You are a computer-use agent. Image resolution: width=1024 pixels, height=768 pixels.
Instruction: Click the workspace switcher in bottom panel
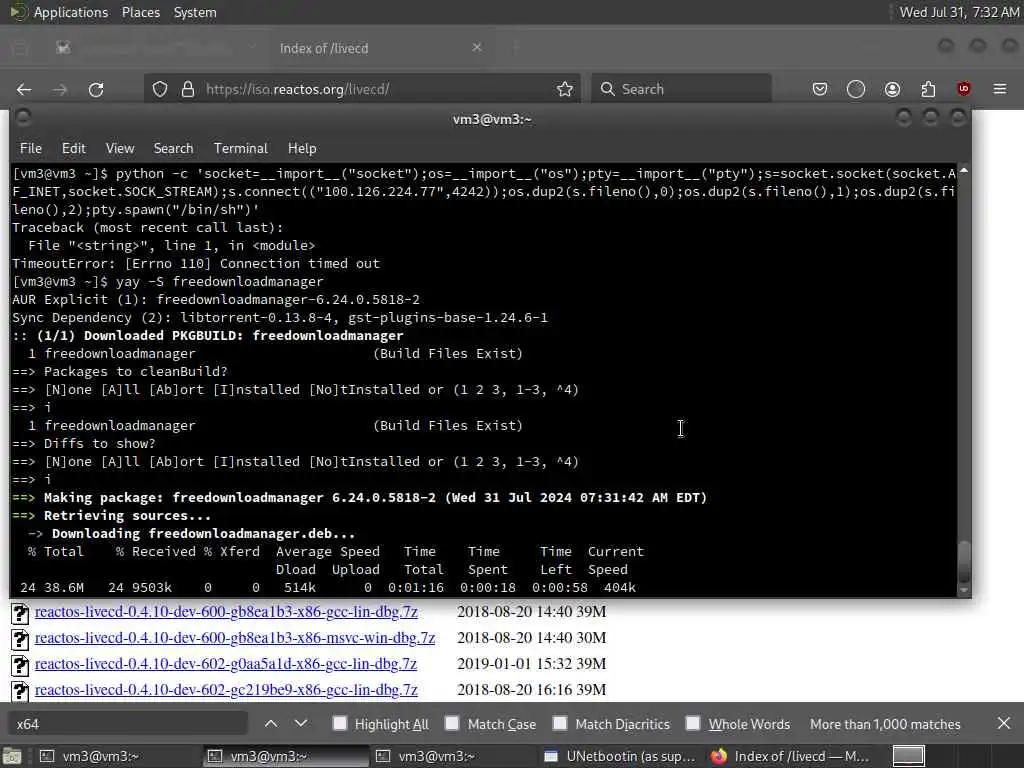(908, 756)
